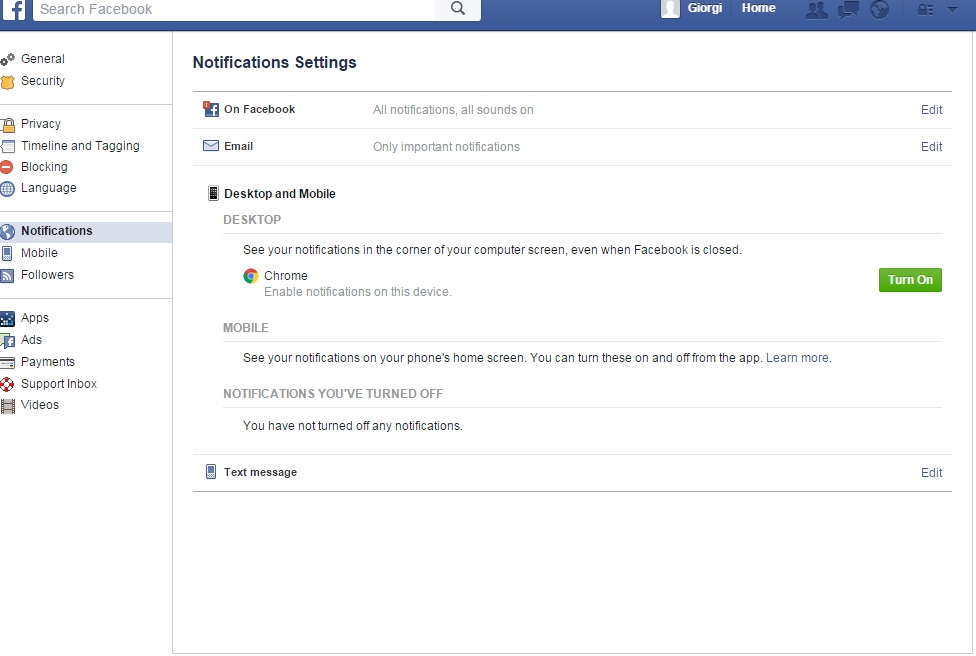Click the Giorgi profile picture
976x656 pixels.
[x=671, y=9]
